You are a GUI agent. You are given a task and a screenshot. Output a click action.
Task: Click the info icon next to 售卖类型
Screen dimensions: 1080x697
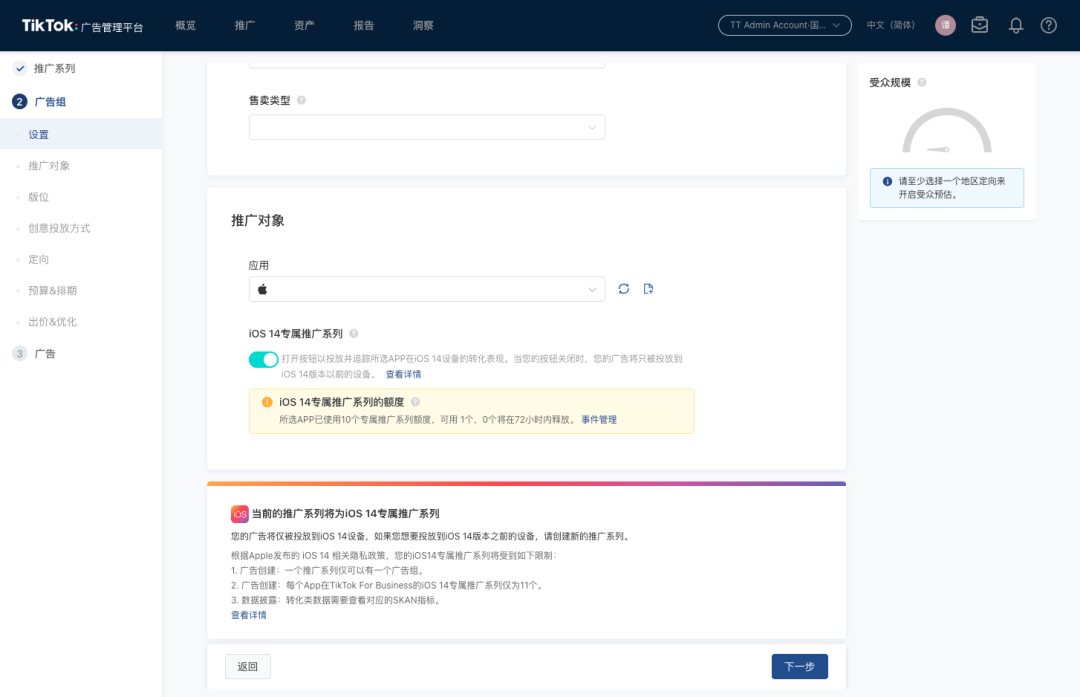point(301,100)
